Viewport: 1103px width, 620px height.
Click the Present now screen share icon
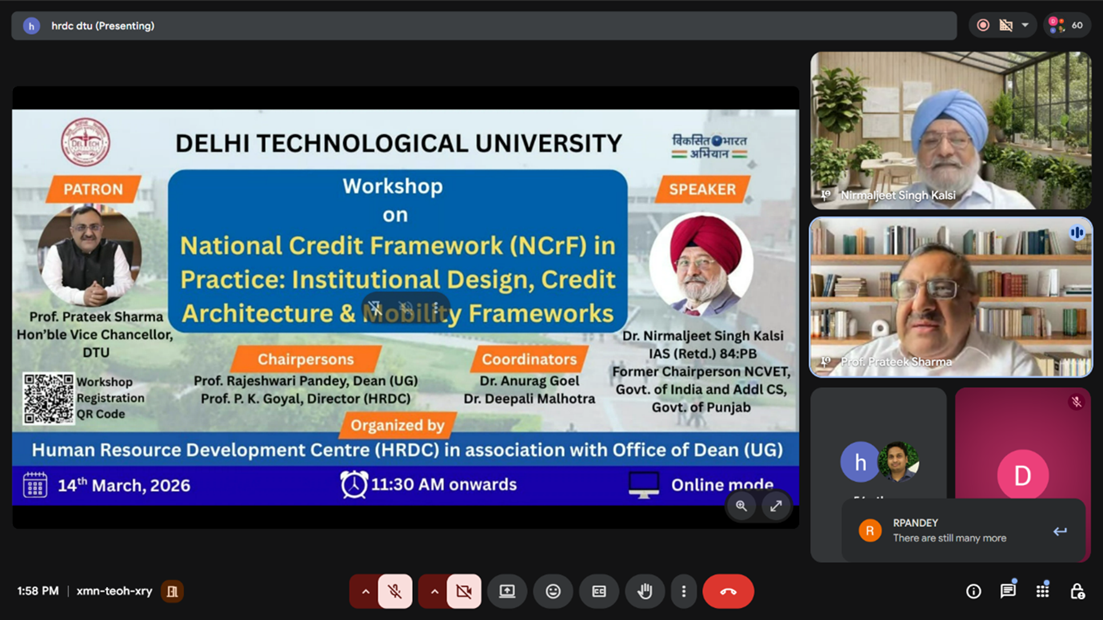pos(507,592)
